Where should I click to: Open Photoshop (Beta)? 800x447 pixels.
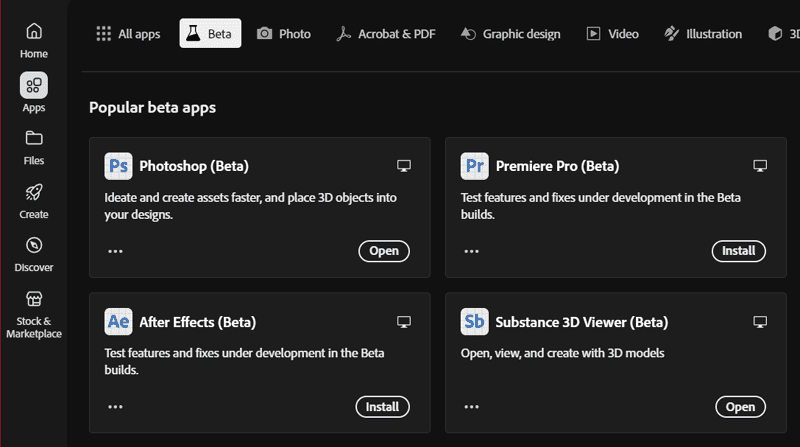click(x=384, y=251)
